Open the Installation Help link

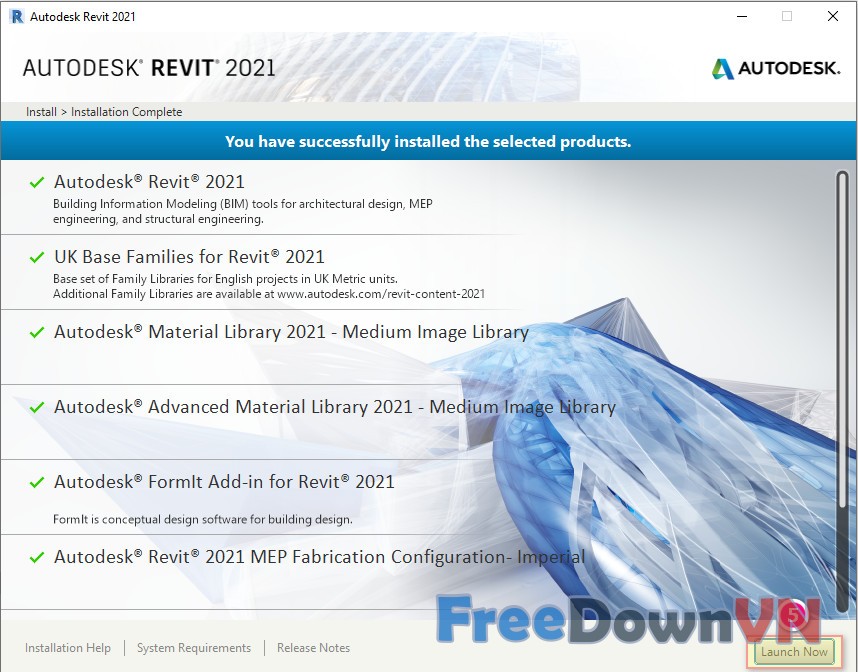[68, 648]
